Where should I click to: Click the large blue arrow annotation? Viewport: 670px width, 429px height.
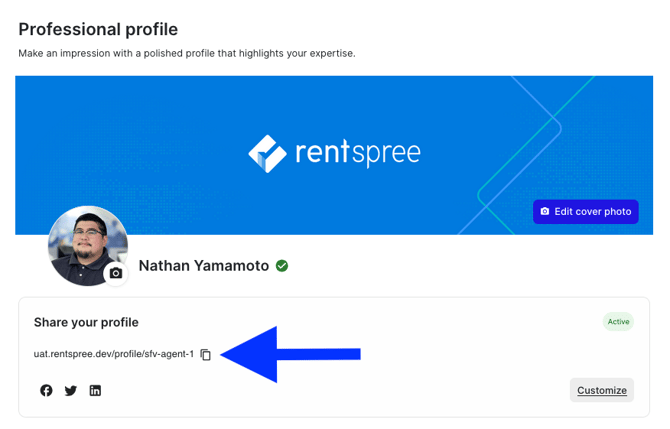point(291,354)
